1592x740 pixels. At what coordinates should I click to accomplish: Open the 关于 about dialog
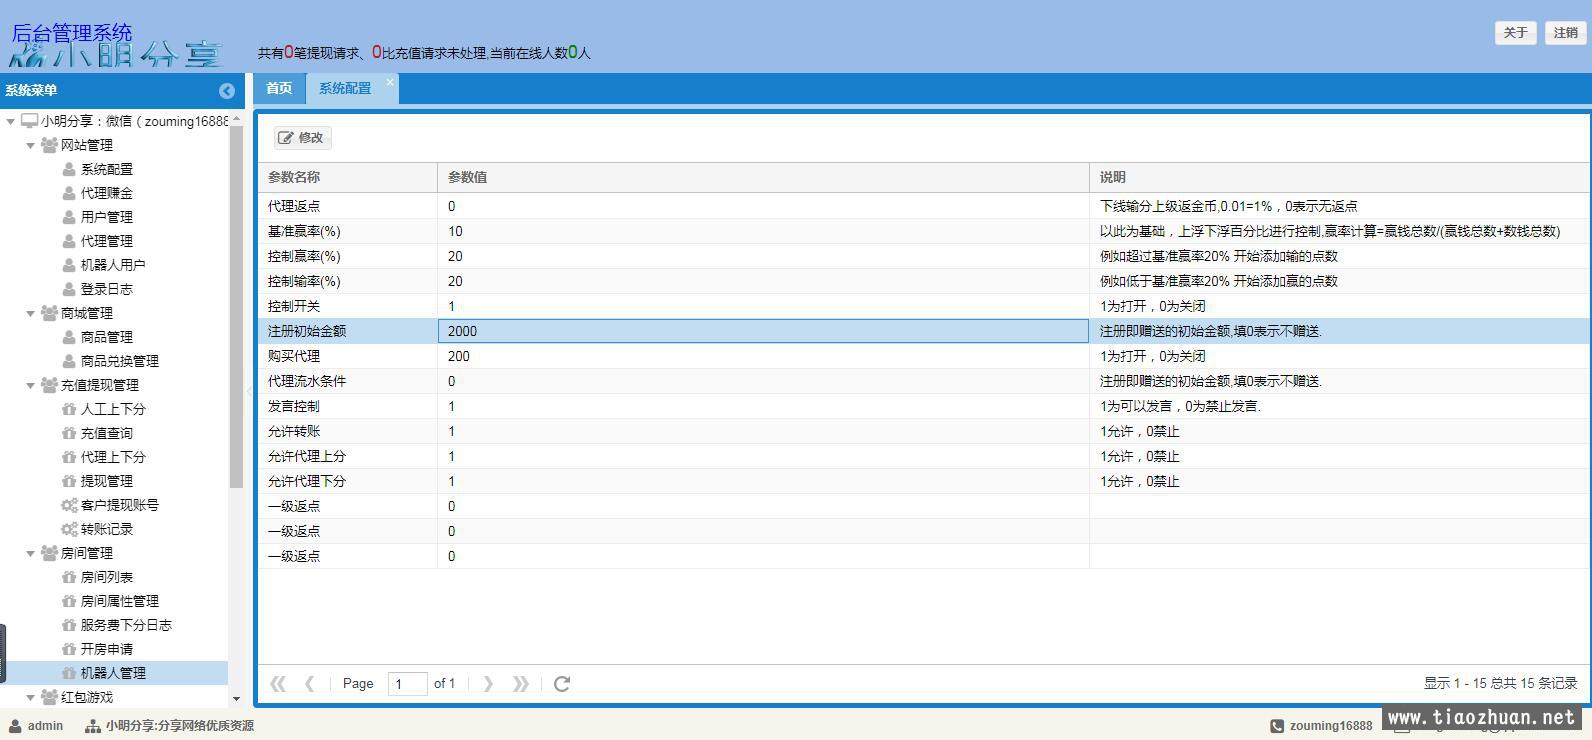coord(1515,33)
